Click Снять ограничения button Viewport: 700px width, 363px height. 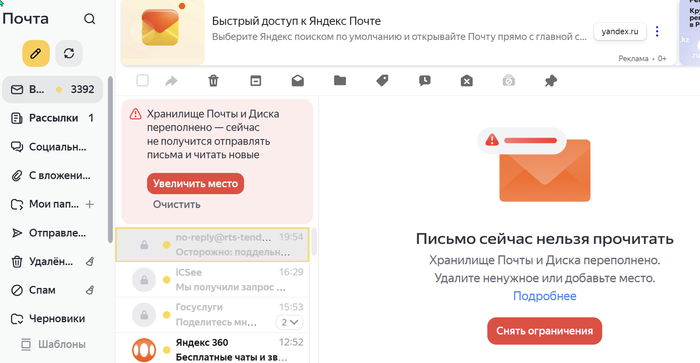tap(545, 331)
